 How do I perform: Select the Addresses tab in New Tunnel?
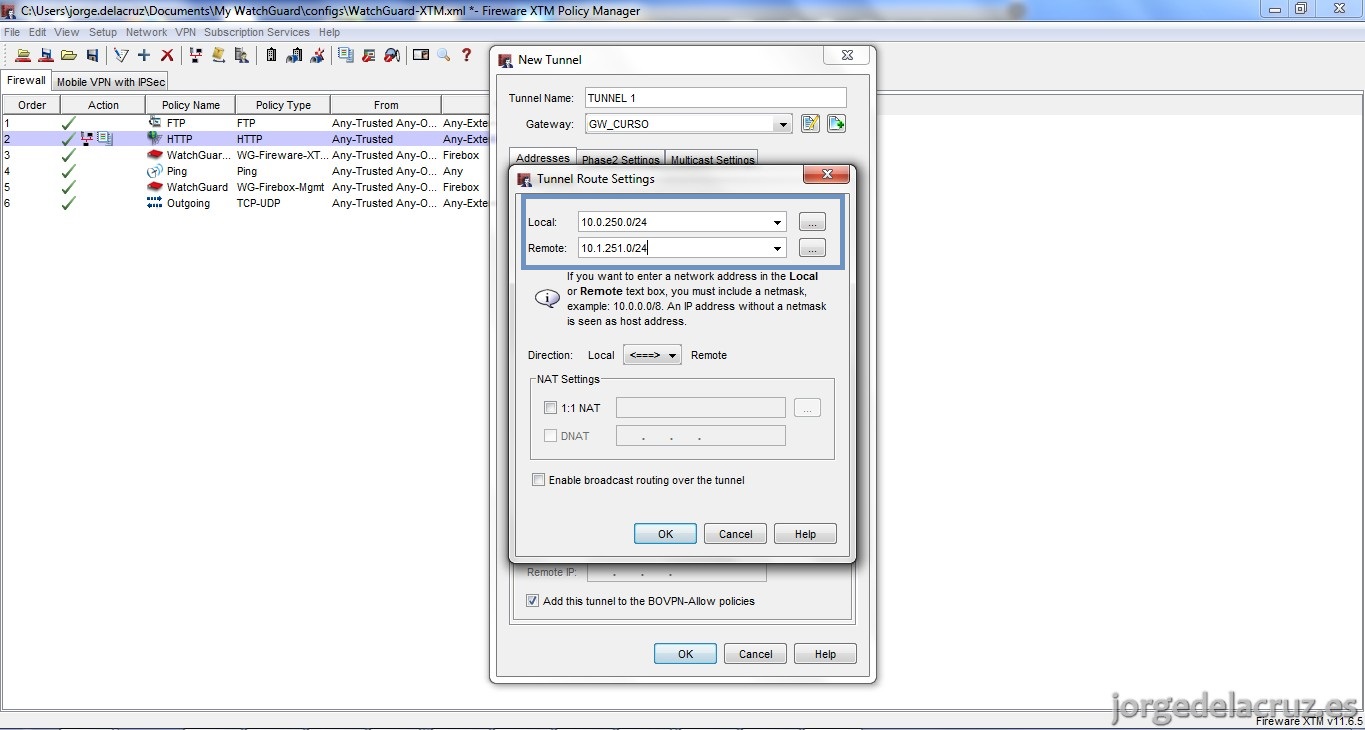pyautogui.click(x=543, y=158)
